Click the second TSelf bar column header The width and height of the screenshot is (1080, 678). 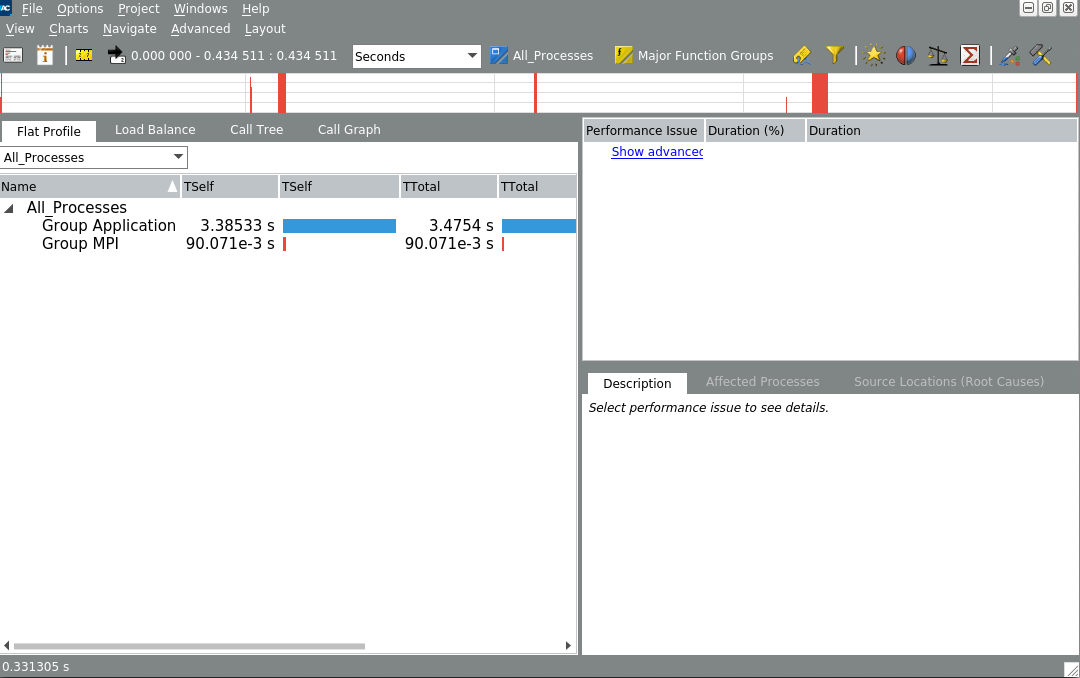(x=339, y=187)
